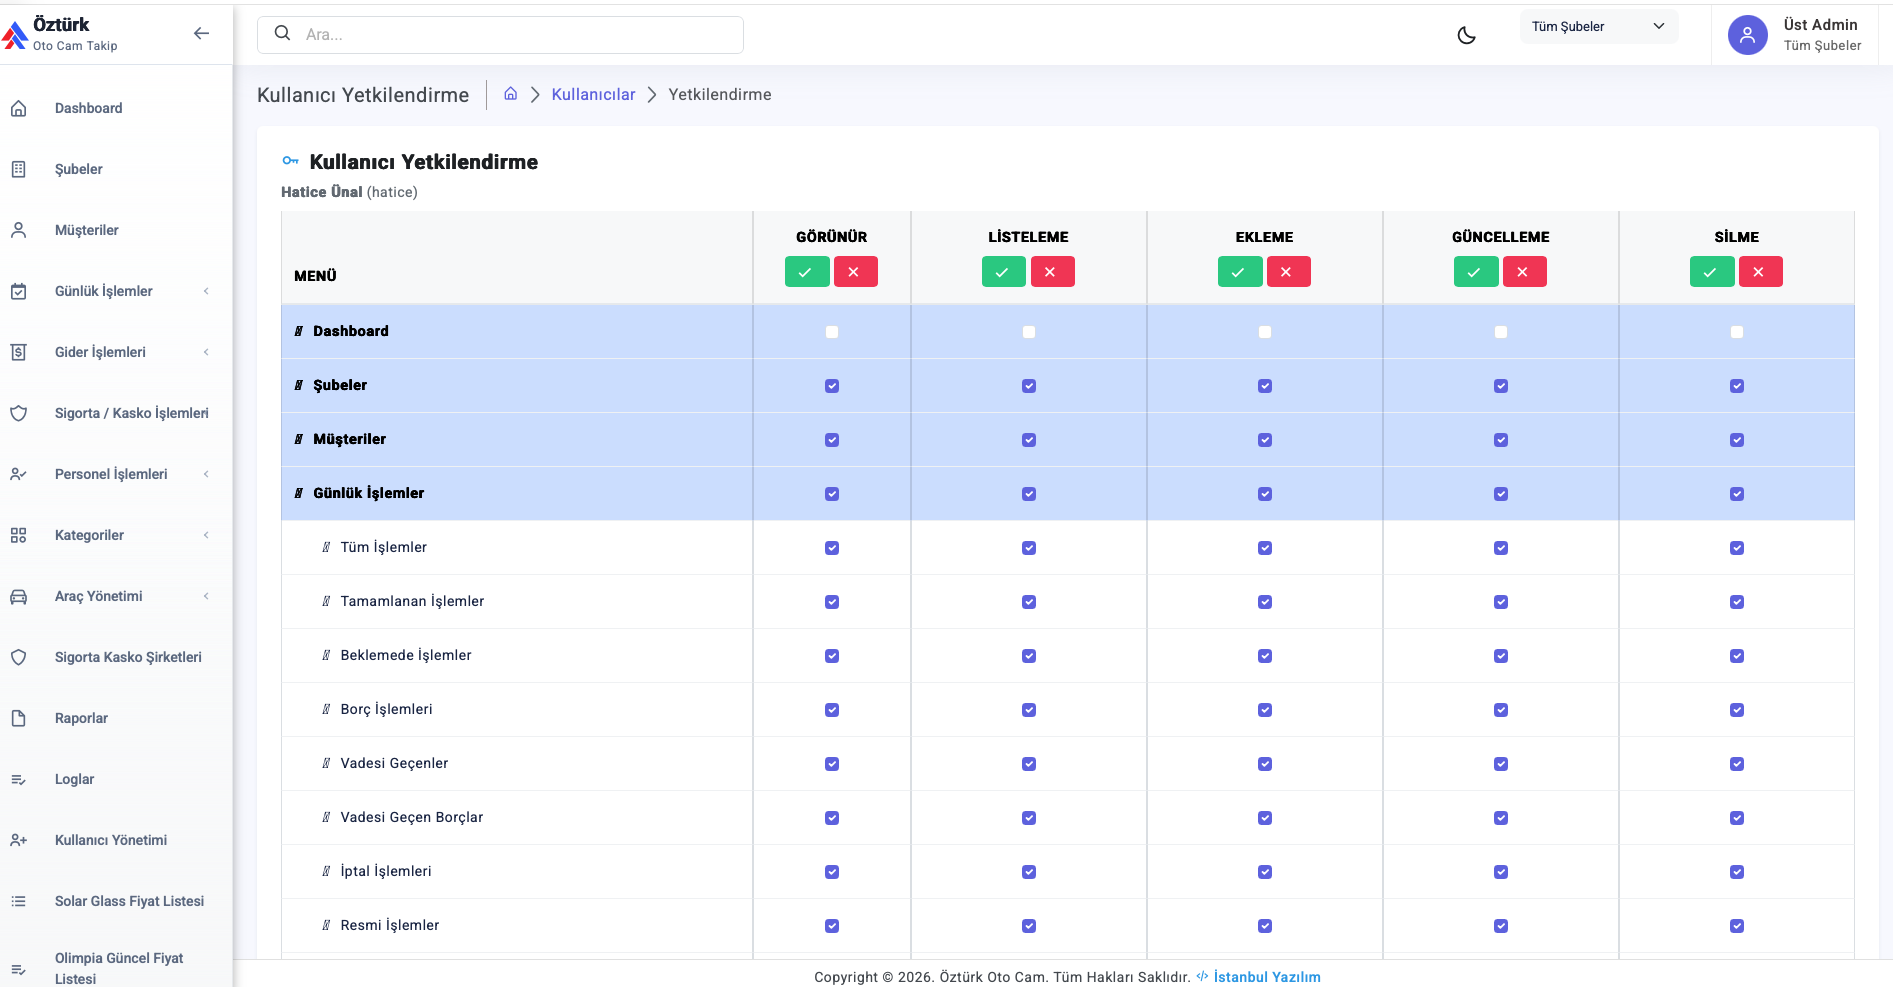Screen dimensions: 1893x987
Task: Click green check under EKLEME column
Action: click(1239, 272)
